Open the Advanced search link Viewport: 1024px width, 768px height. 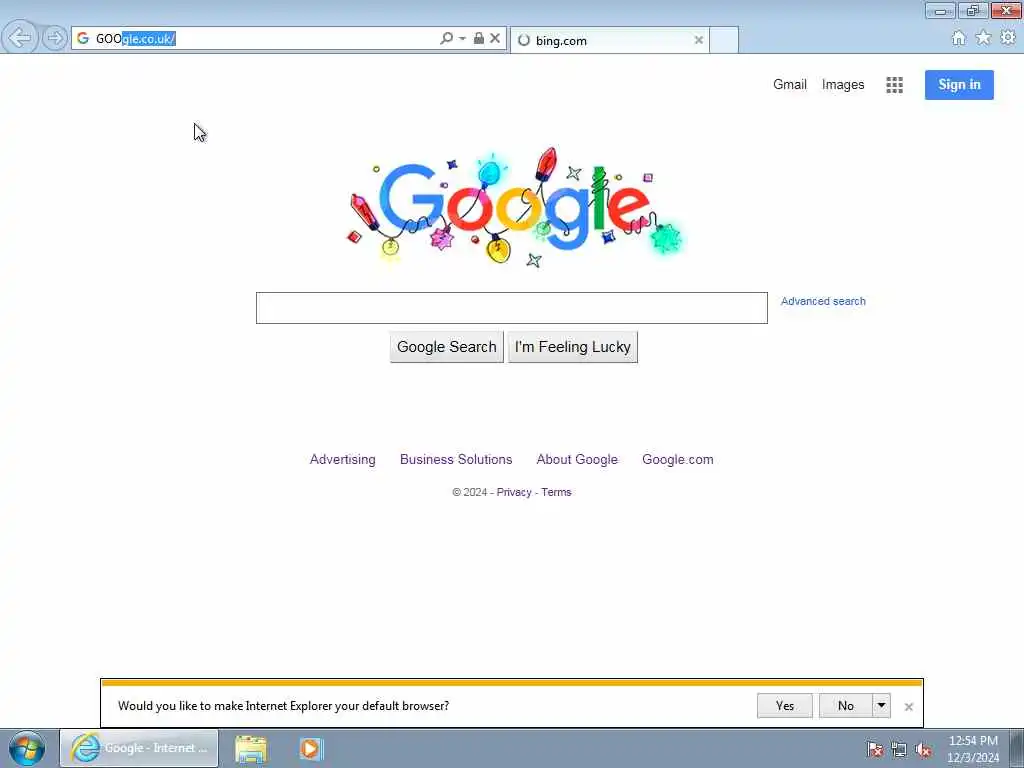coord(823,301)
